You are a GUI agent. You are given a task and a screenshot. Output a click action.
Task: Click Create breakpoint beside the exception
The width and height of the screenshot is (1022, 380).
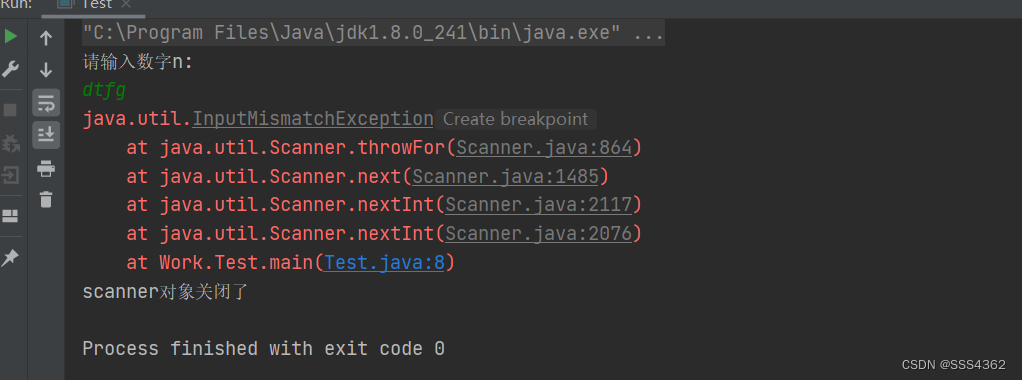pyautogui.click(x=515, y=119)
